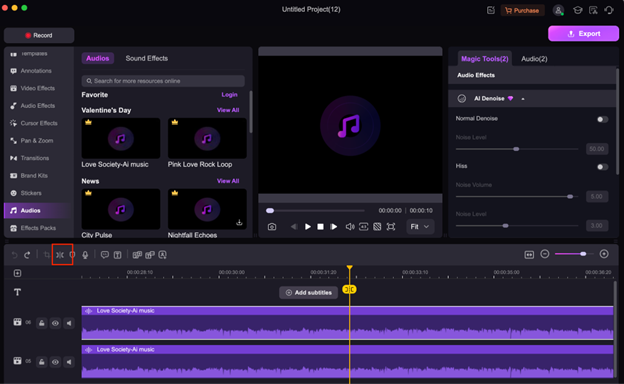This screenshot has width=624, height=384.
Task: Click the preview volume speaker icon
Action: point(350,227)
